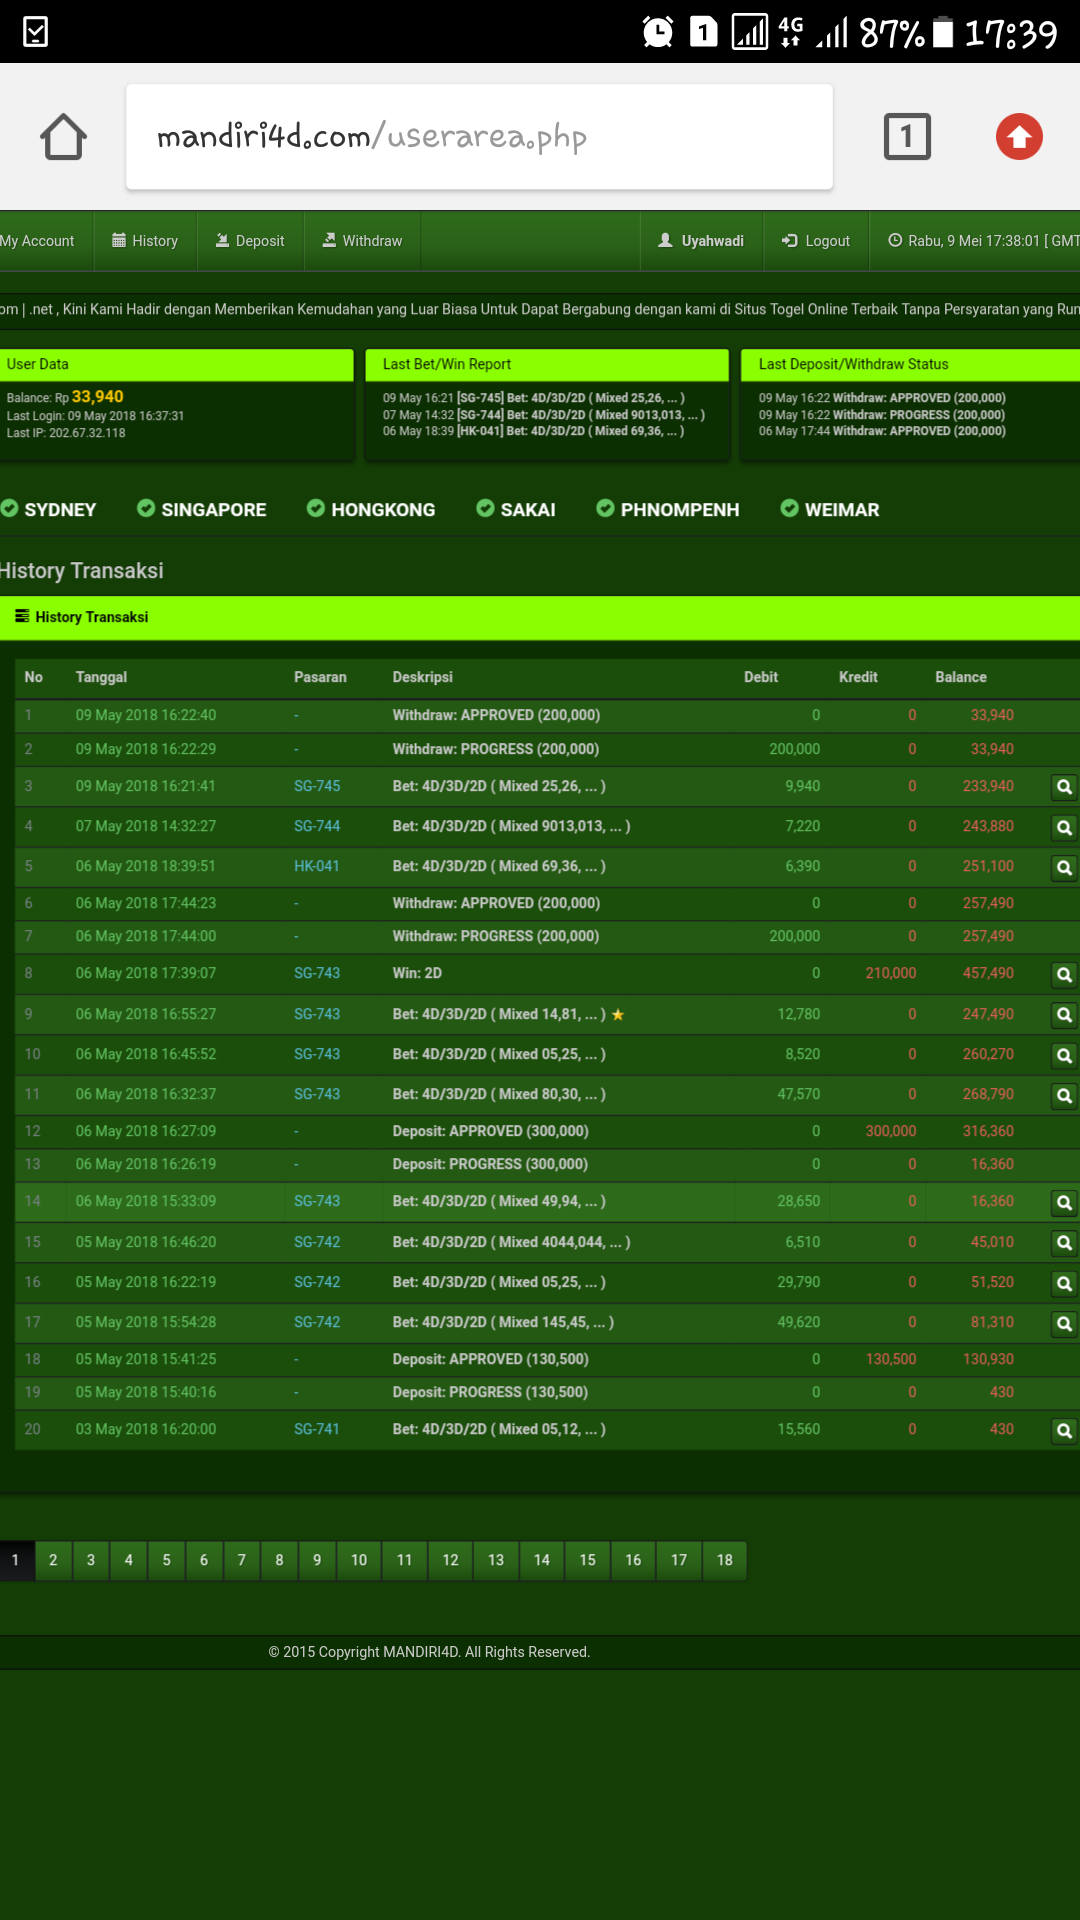Click magnifier on the HK-041 bet row
The height and width of the screenshot is (1920, 1080).
tap(1064, 867)
